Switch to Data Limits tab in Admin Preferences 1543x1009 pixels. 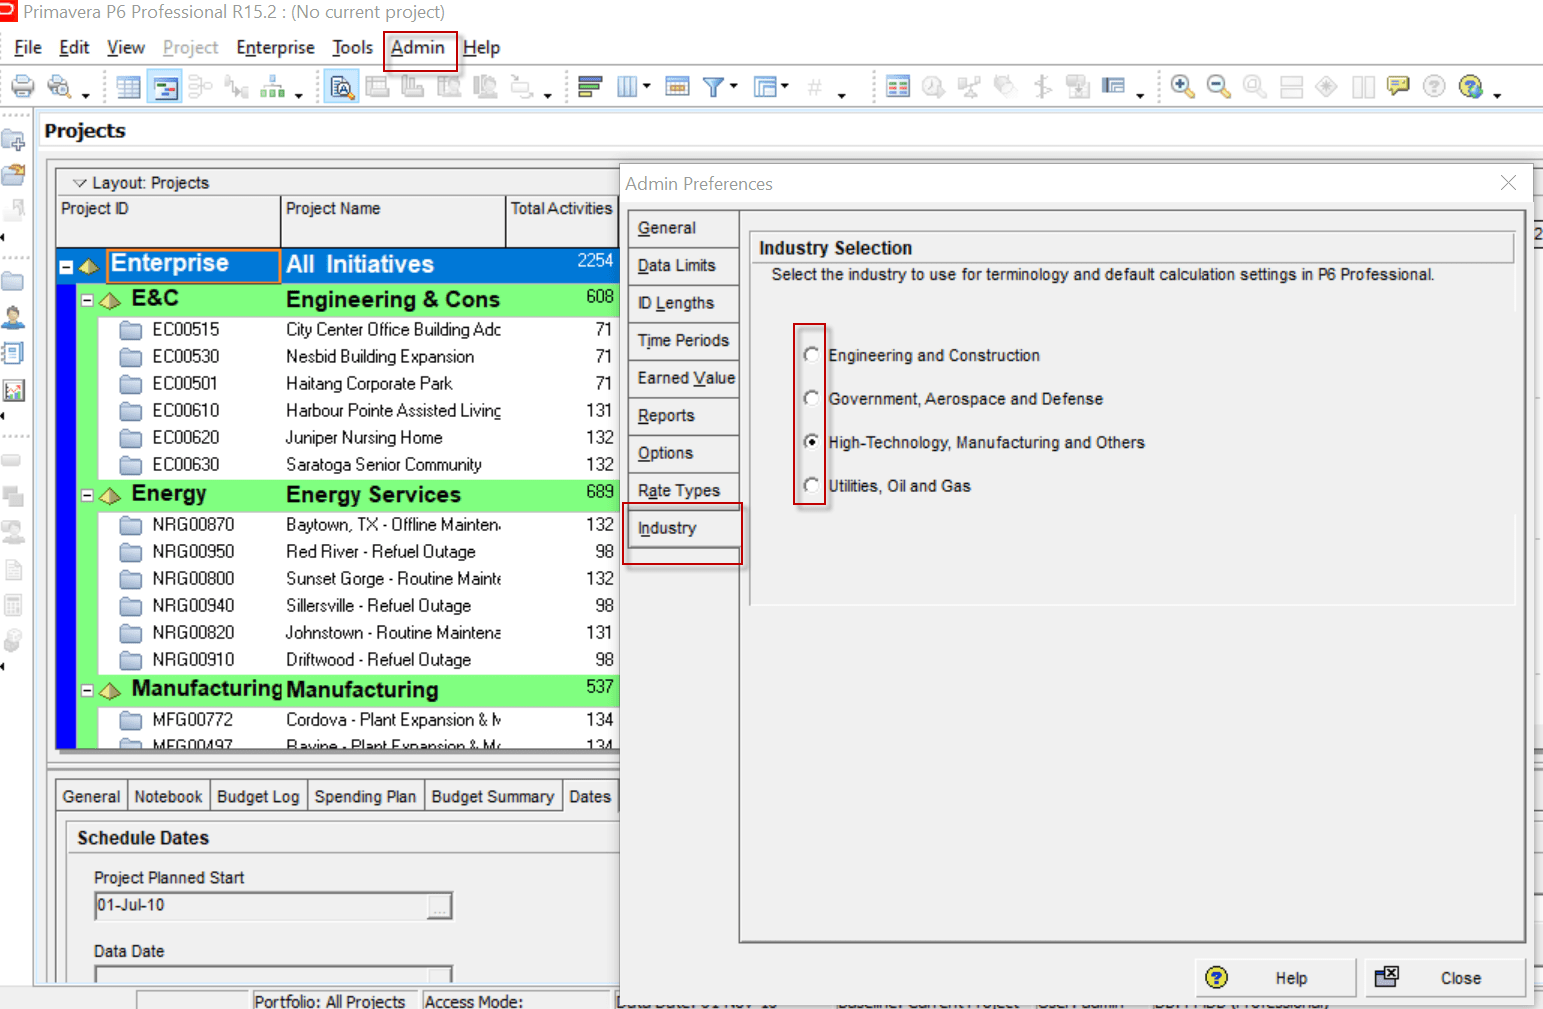coord(684,265)
